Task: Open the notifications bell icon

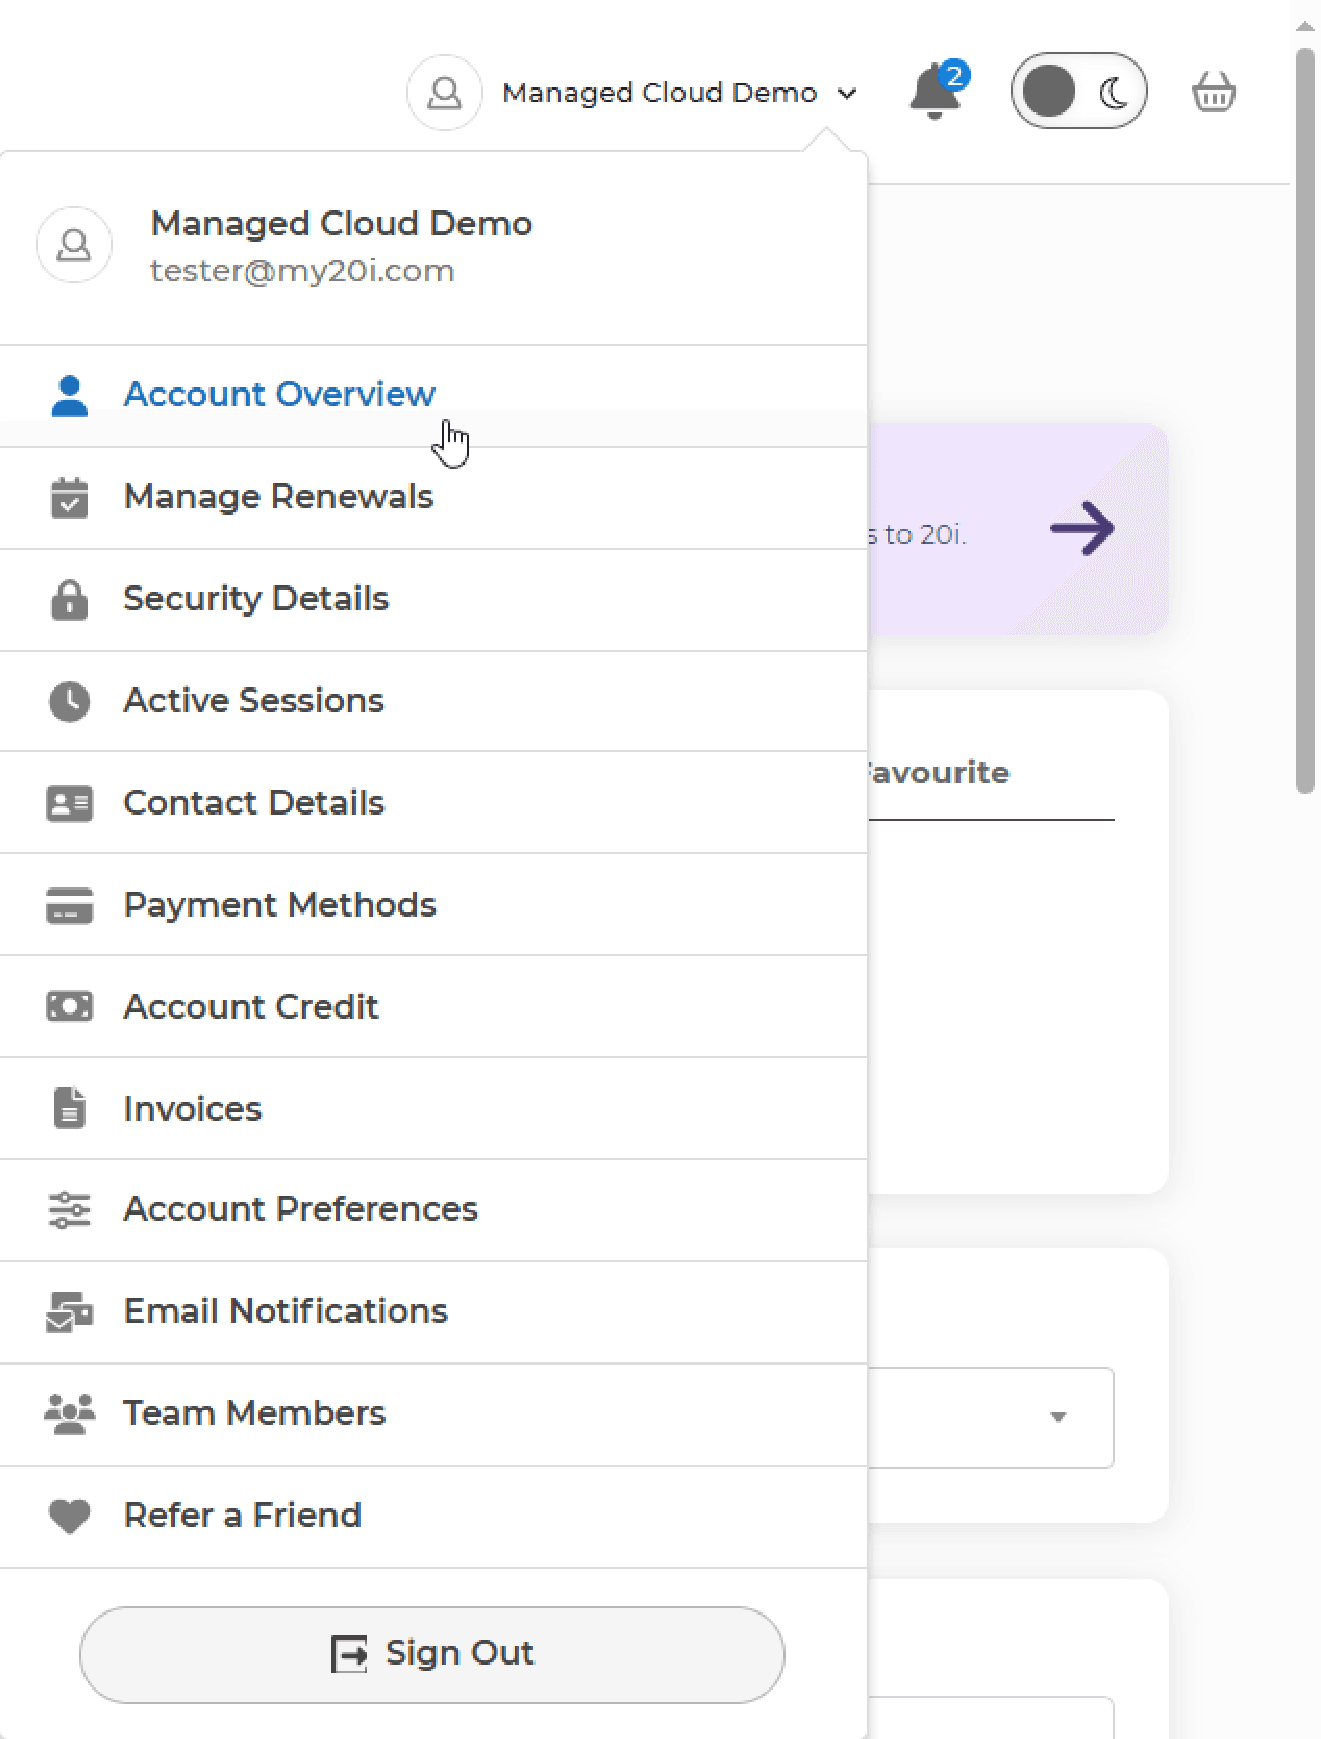Action: pos(934,92)
